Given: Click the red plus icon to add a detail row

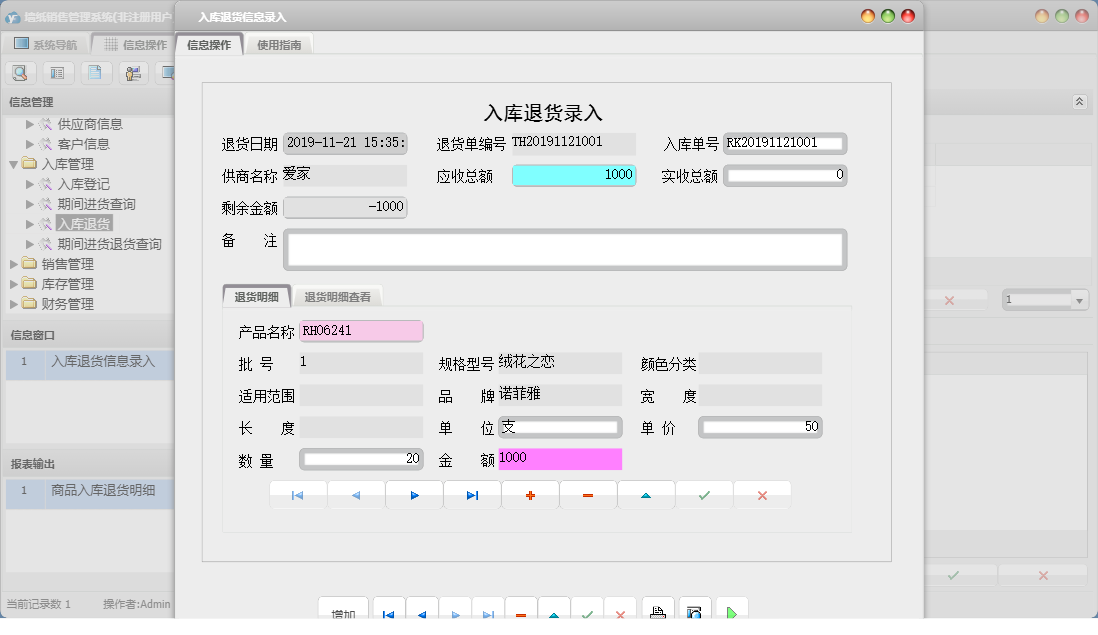Looking at the screenshot, I should 530,494.
